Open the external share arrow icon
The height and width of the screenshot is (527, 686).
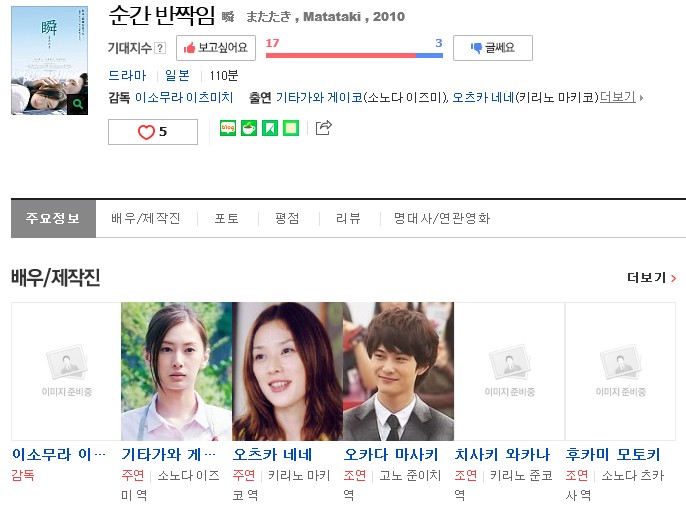[324, 128]
